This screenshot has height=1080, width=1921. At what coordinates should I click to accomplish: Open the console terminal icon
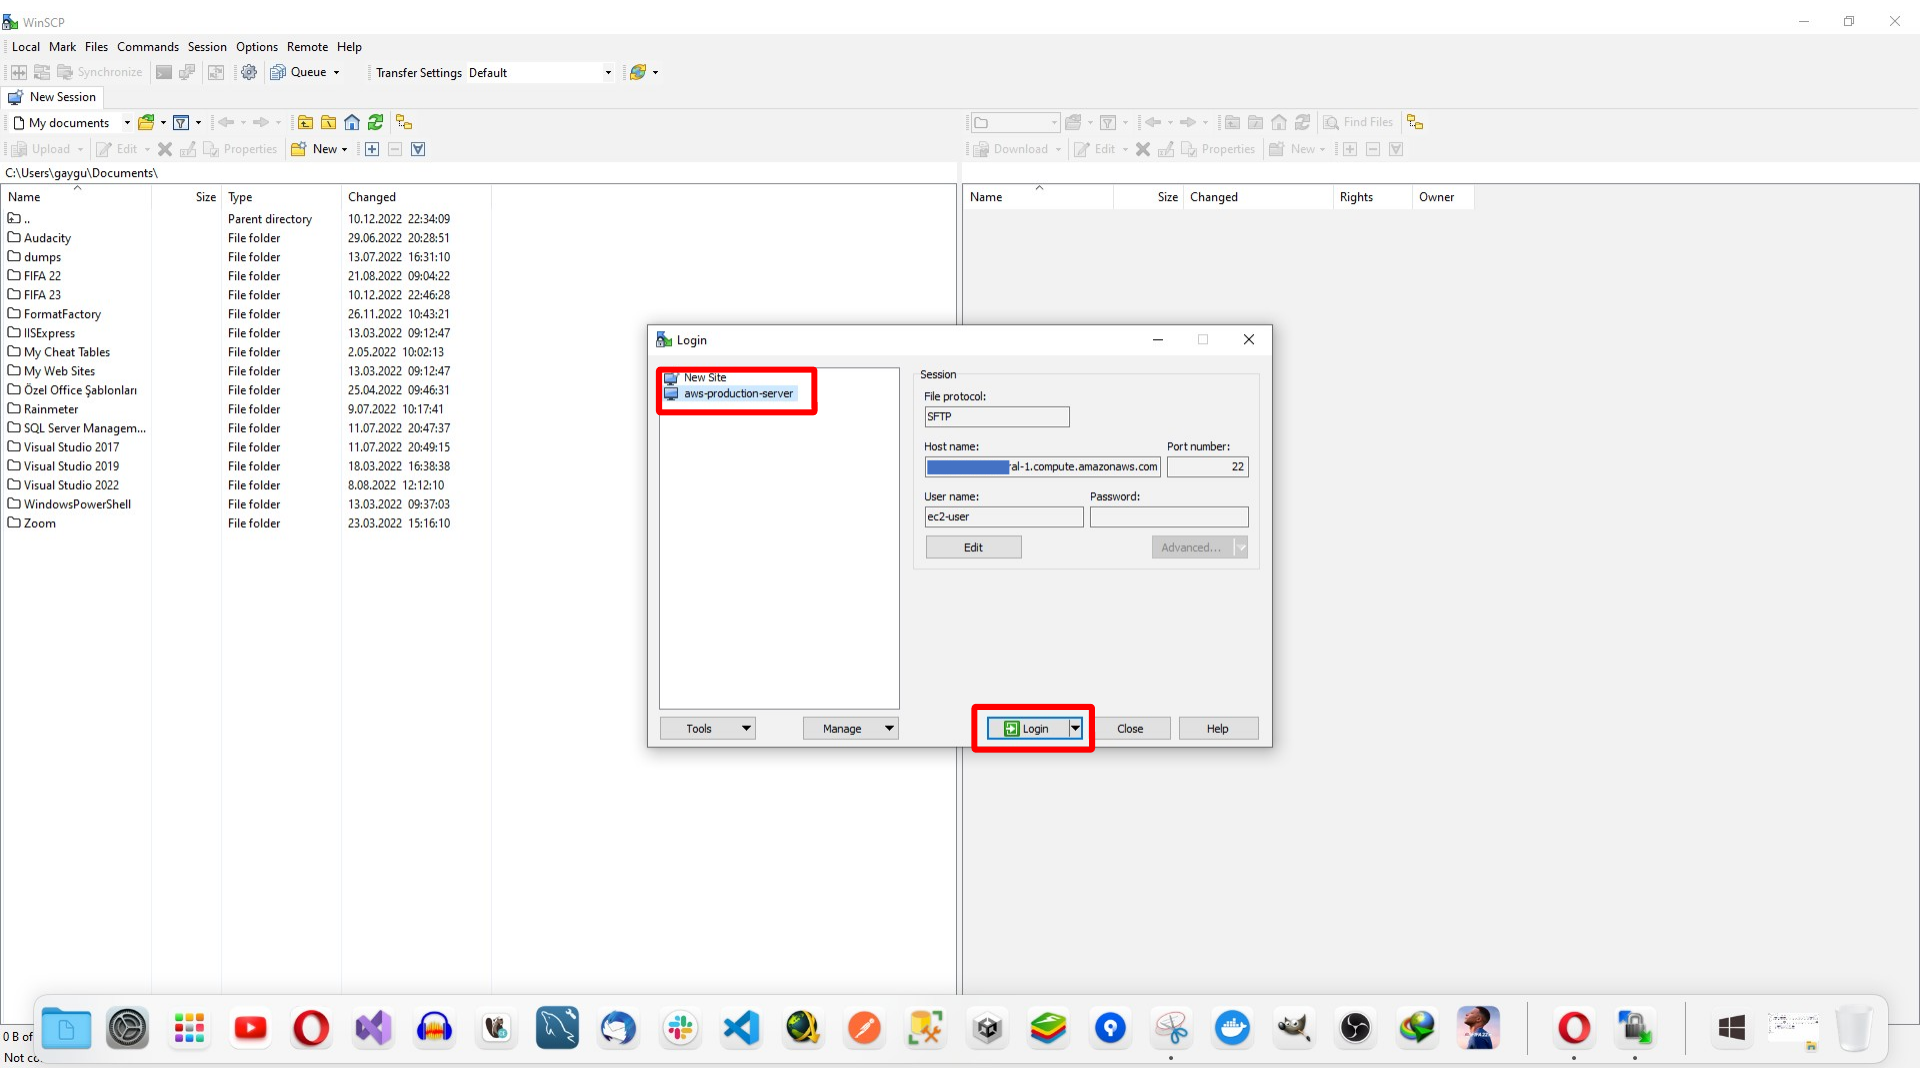(164, 72)
